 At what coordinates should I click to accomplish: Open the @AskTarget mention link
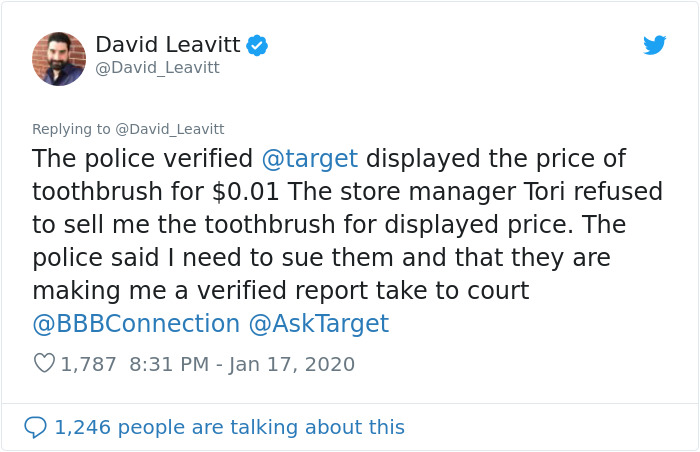319,324
